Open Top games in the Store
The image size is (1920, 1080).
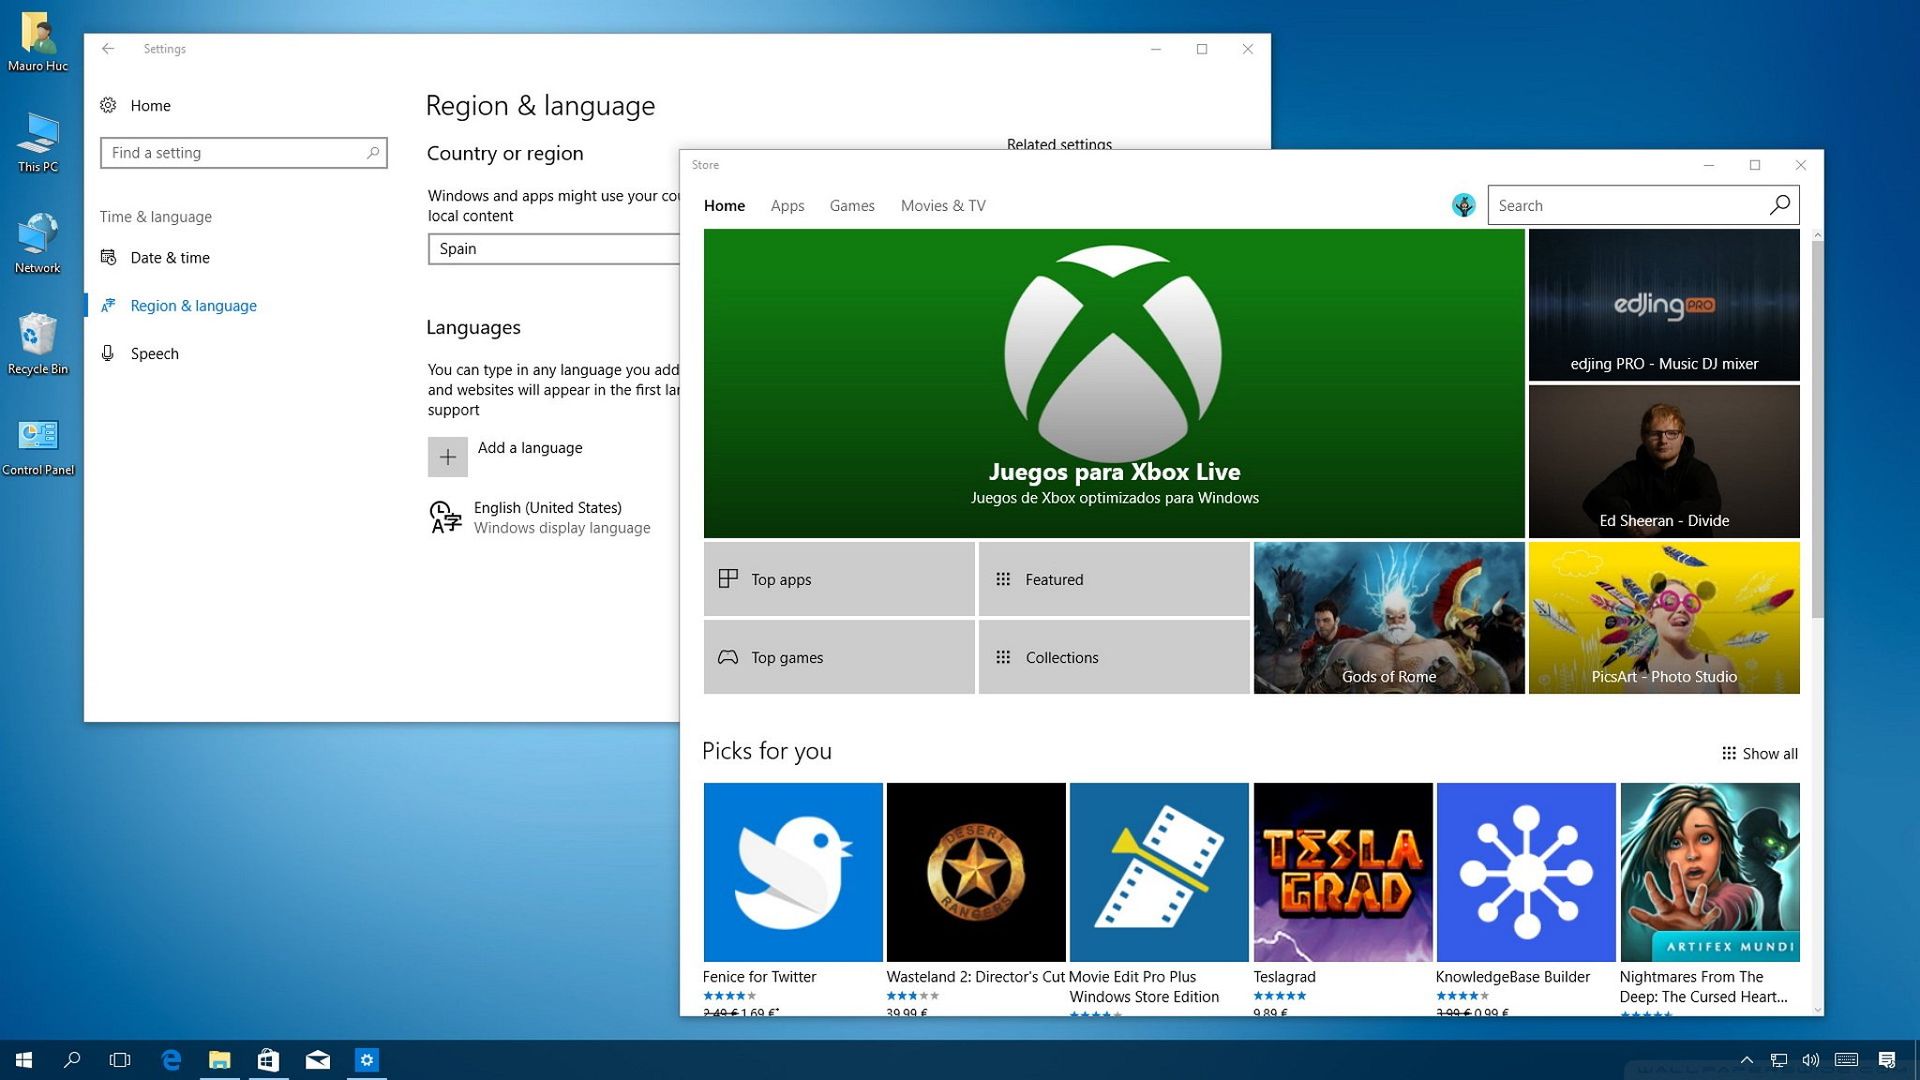pyautogui.click(x=839, y=657)
